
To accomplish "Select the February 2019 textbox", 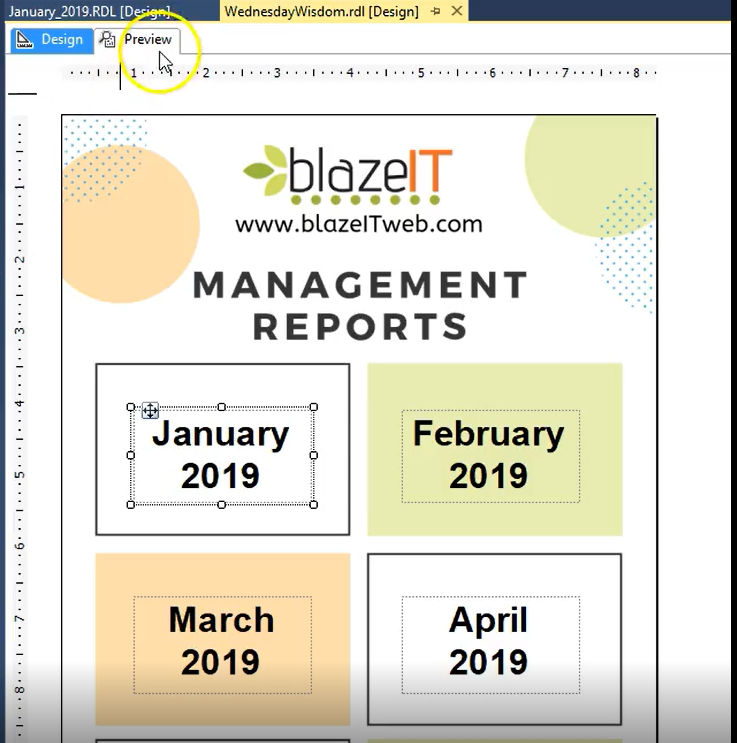I will [x=491, y=456].
